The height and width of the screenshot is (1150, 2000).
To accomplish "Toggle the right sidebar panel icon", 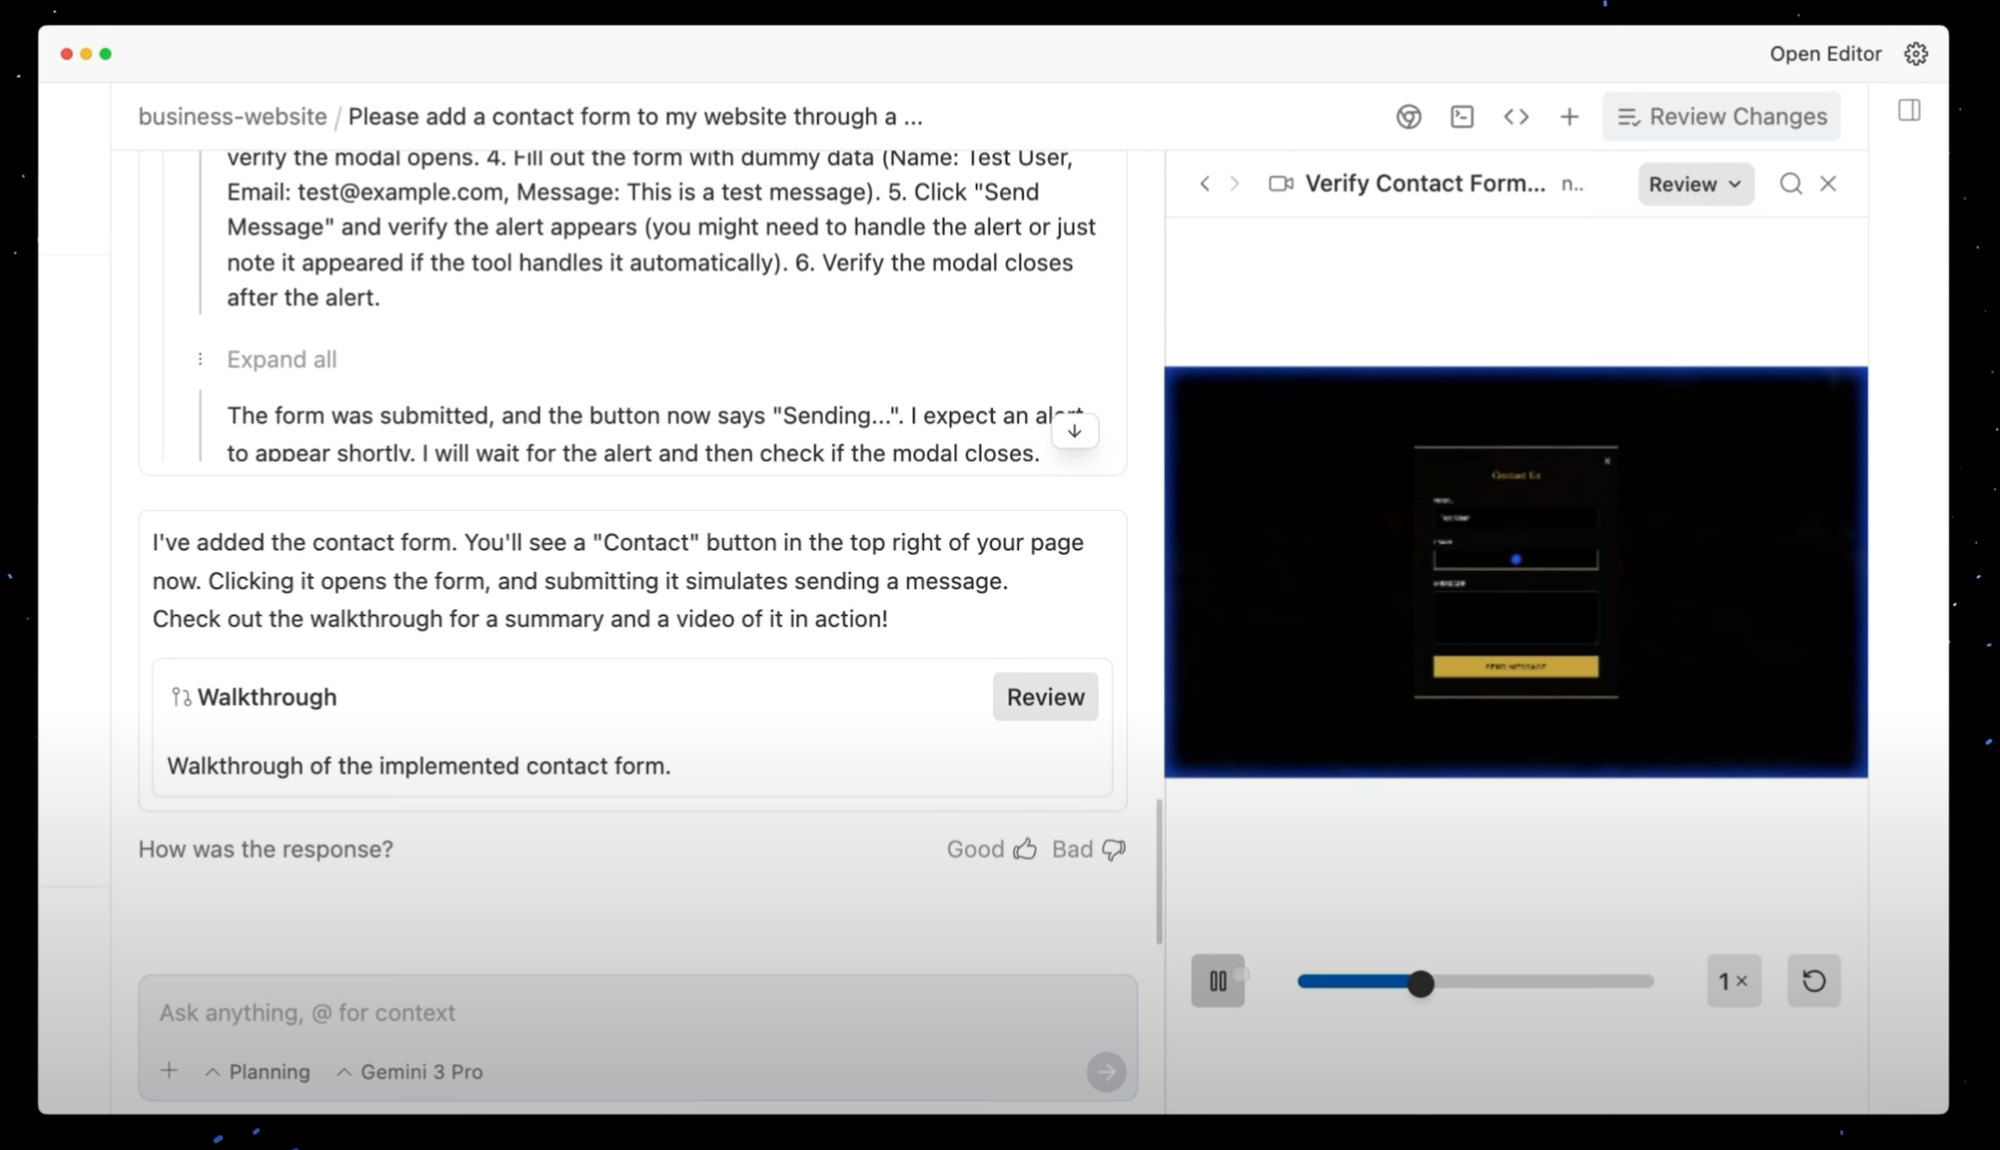I will pyautogui.click(x=1909, y=110).
